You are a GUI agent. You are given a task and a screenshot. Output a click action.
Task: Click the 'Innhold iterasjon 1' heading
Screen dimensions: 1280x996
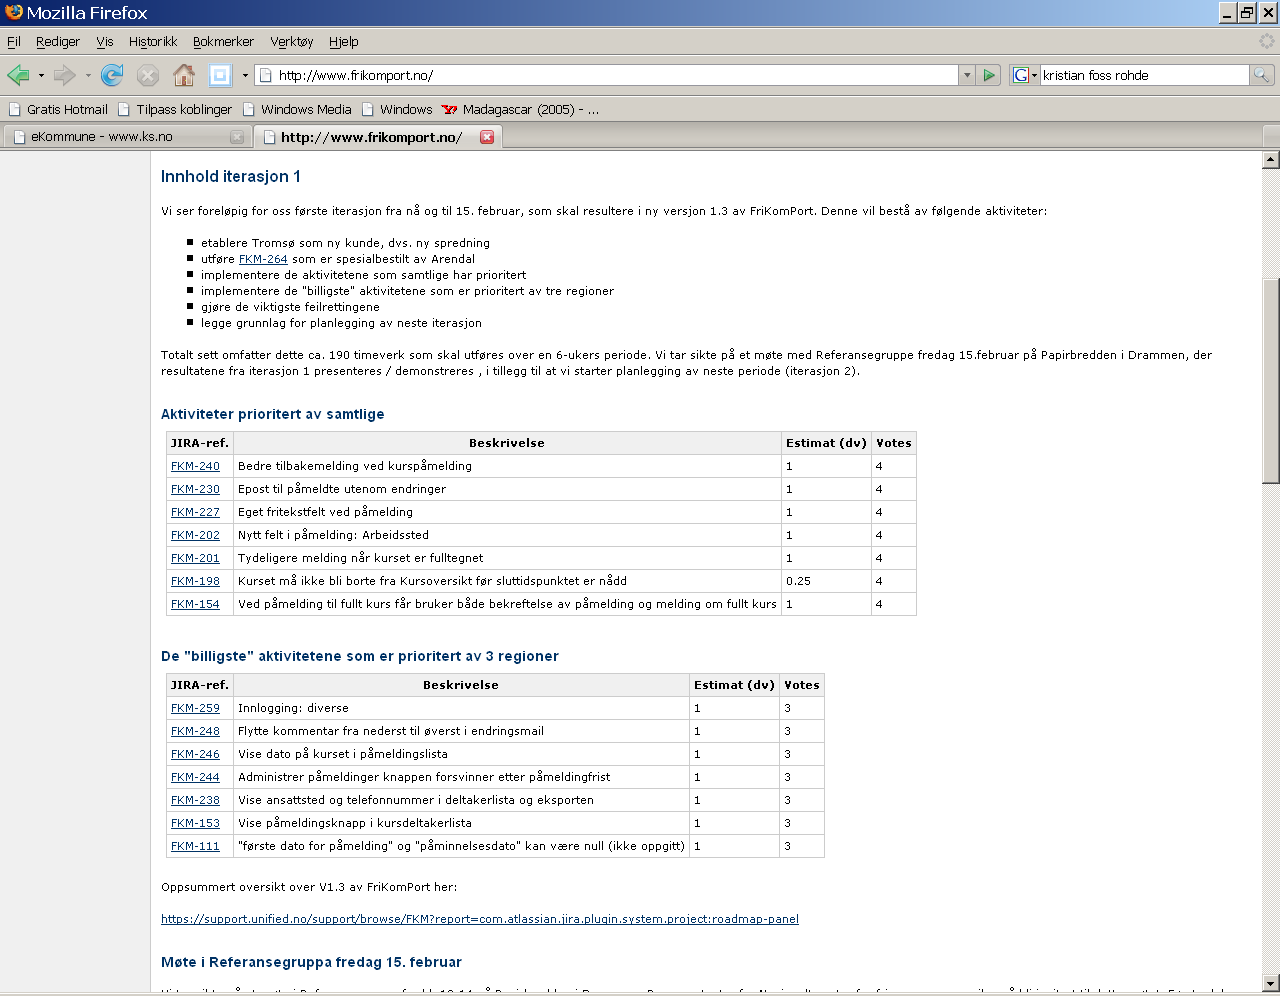tap(231, 176)
